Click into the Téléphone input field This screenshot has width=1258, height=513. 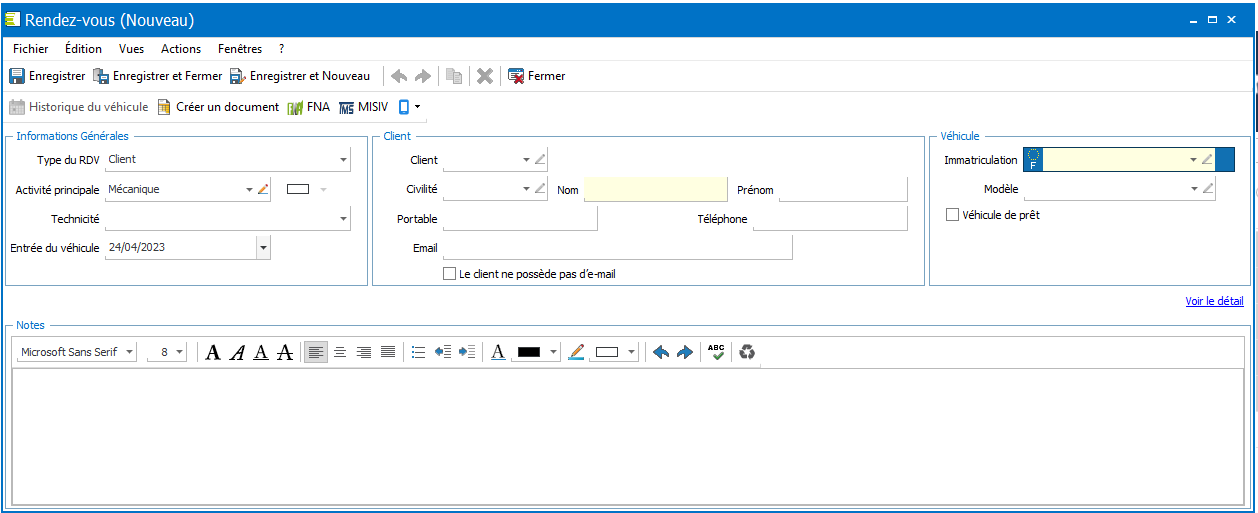[x=830, y=218]
